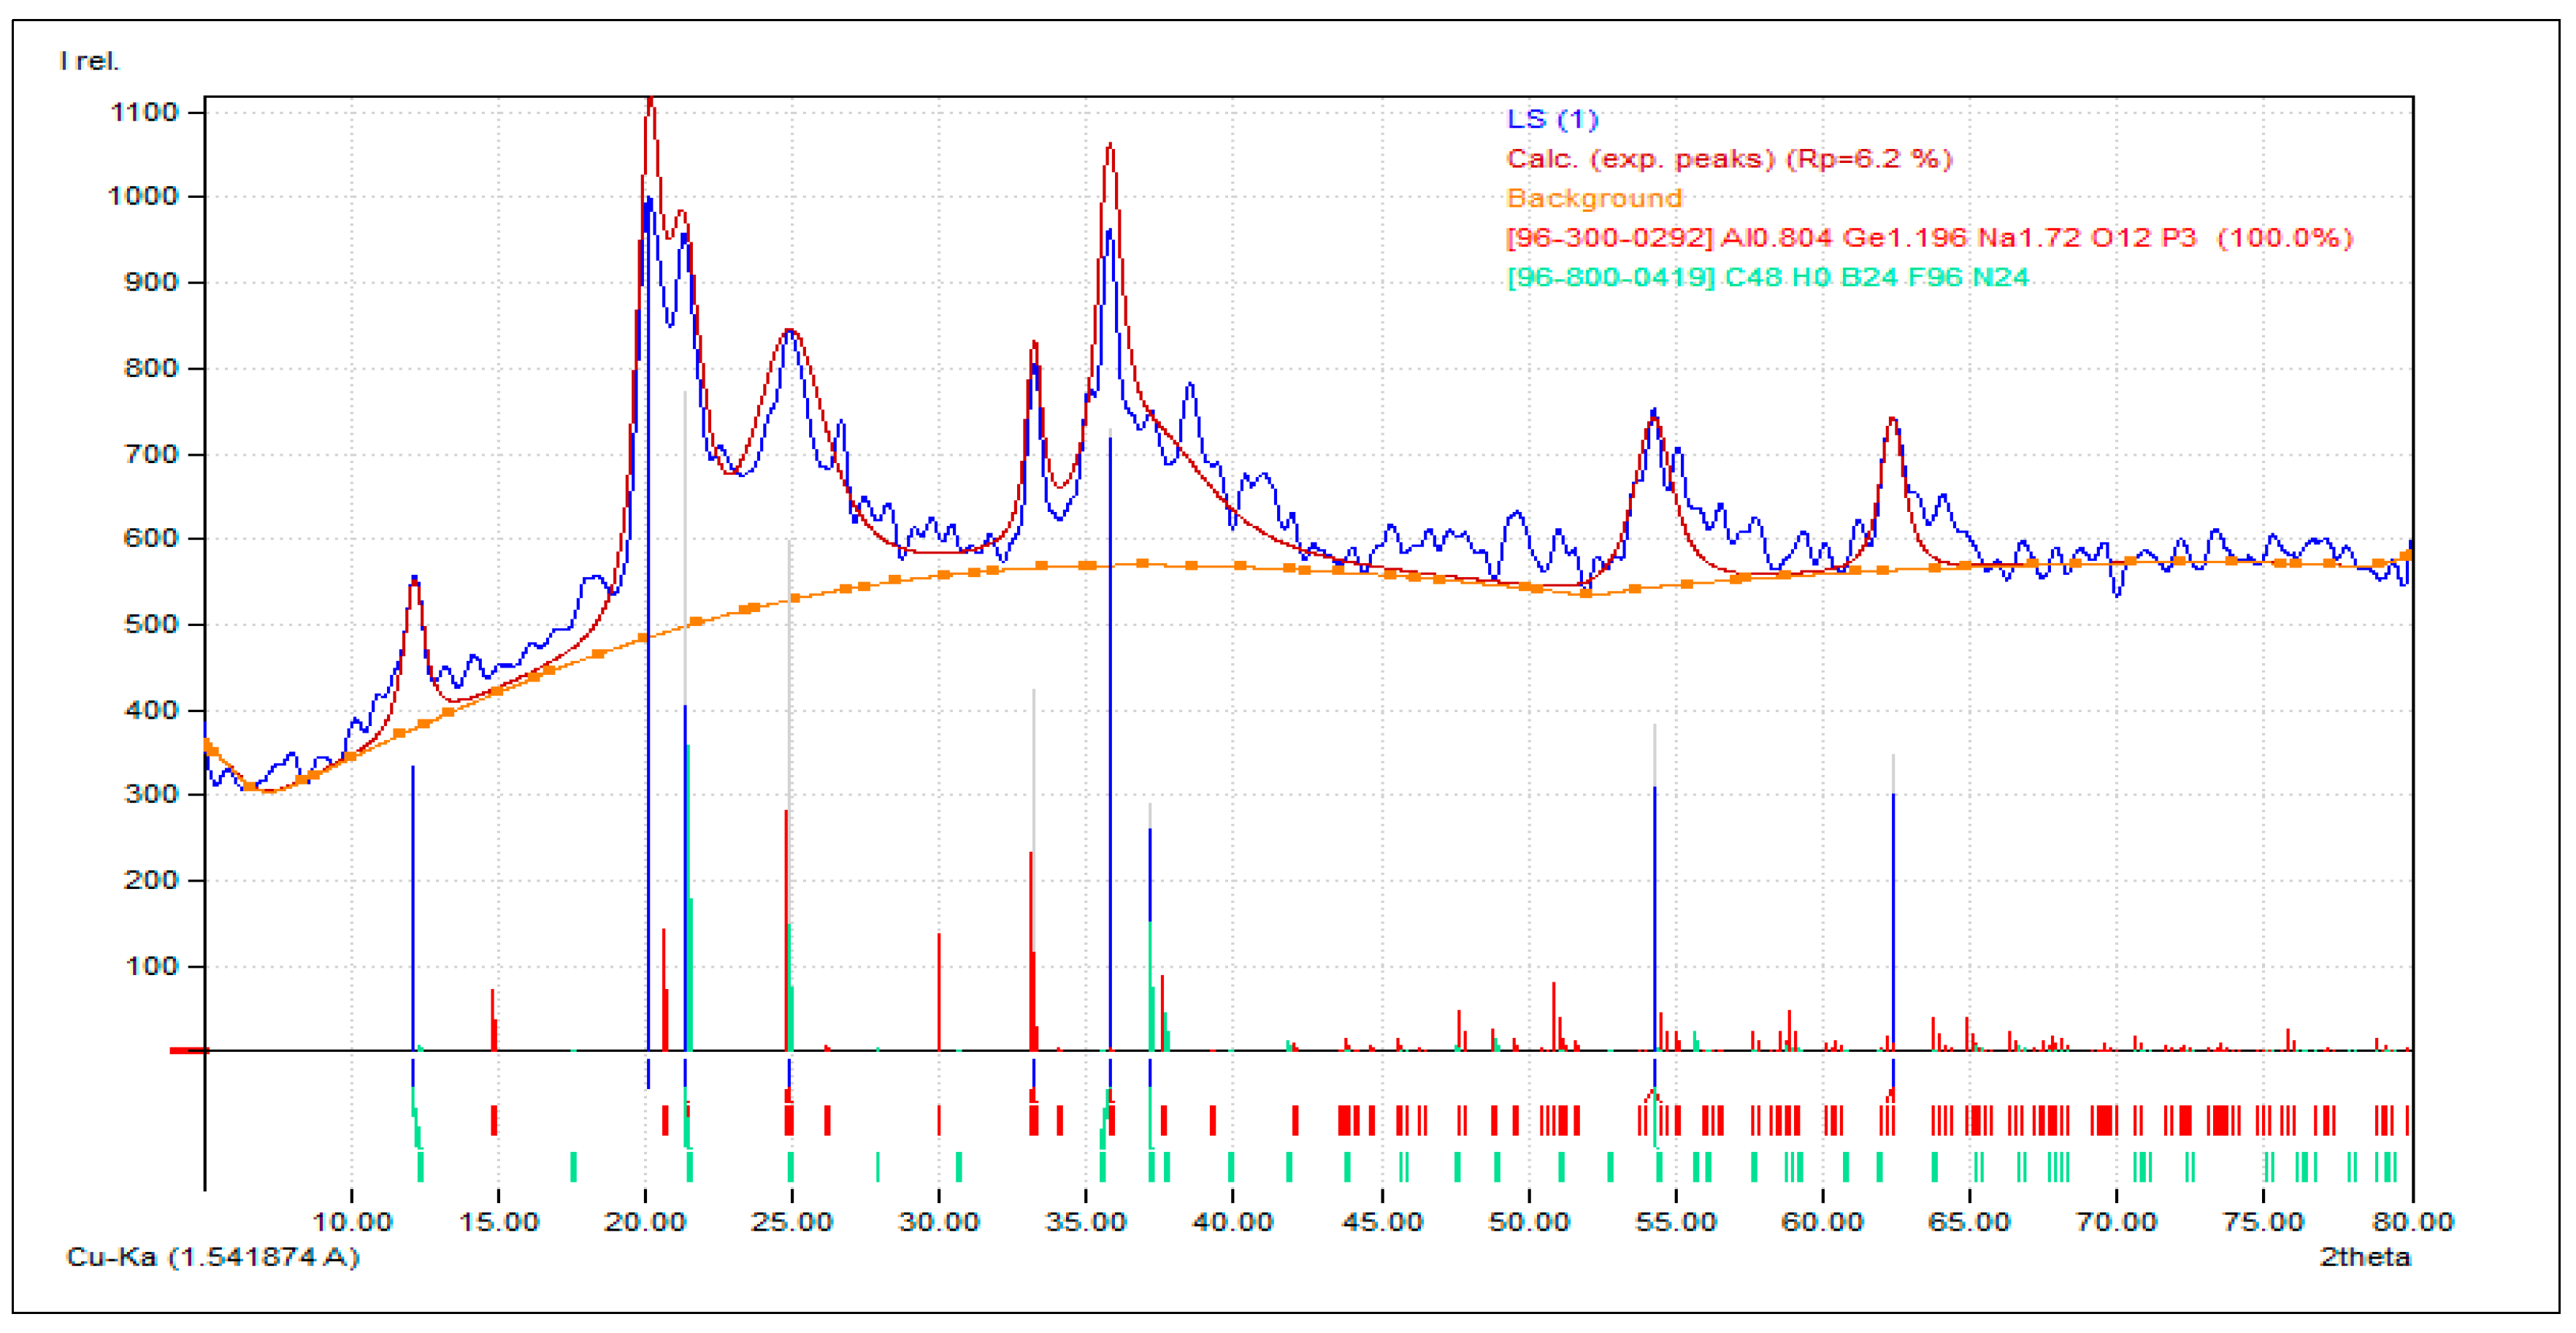Click the Calc. (exp. peaks) Rp=6.2 % legend

(1728, 159)
